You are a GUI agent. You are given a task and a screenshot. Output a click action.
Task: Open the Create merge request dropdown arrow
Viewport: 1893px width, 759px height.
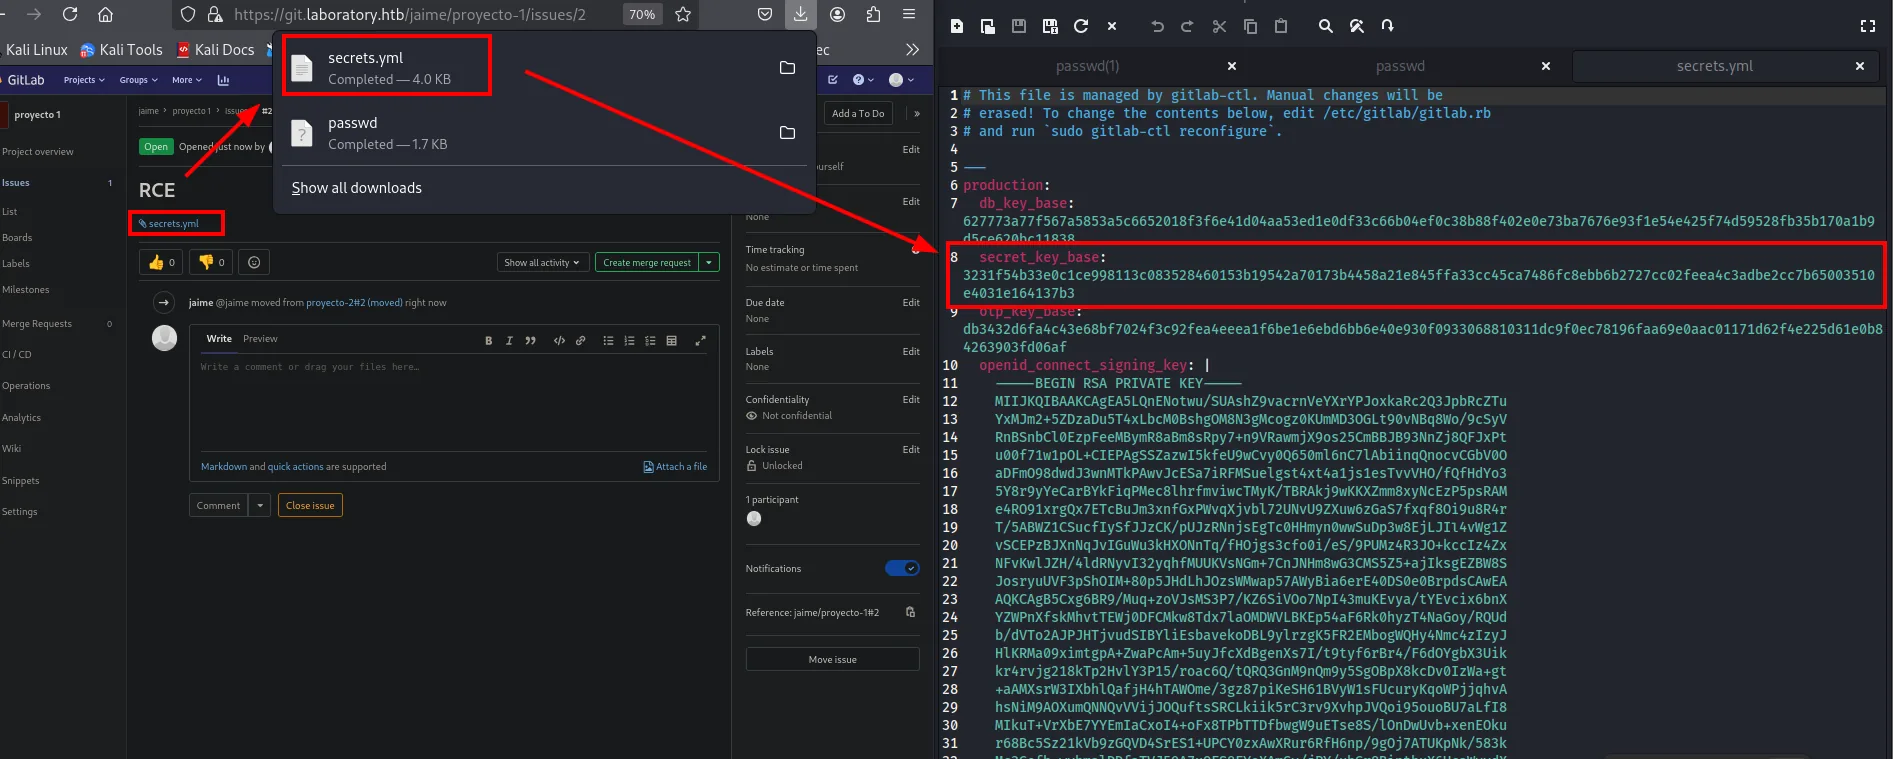[x=709, y=262]
